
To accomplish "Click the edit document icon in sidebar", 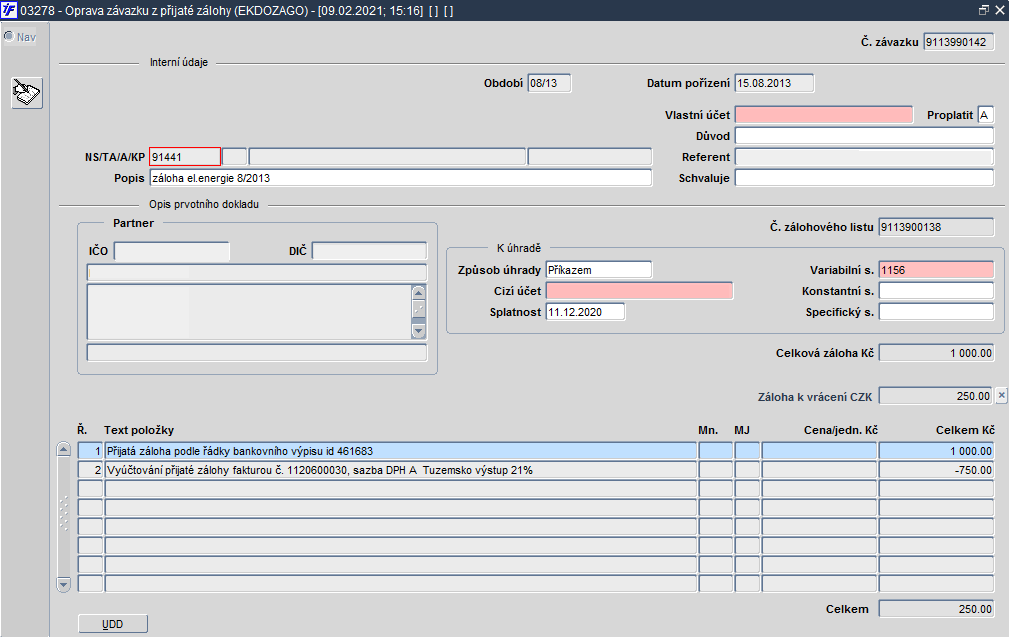I will pos(26,93).
